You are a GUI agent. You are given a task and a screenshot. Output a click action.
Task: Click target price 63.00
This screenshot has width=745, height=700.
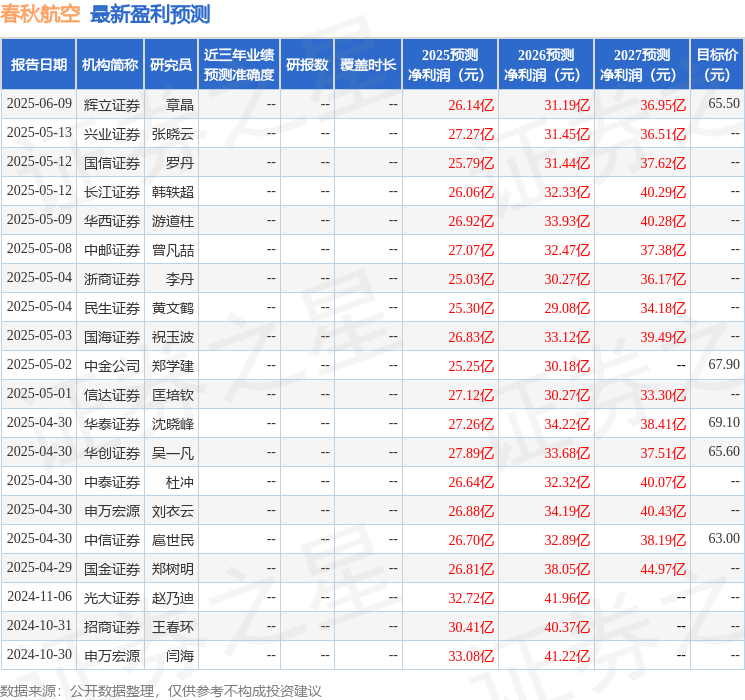(x=724, y=538)
